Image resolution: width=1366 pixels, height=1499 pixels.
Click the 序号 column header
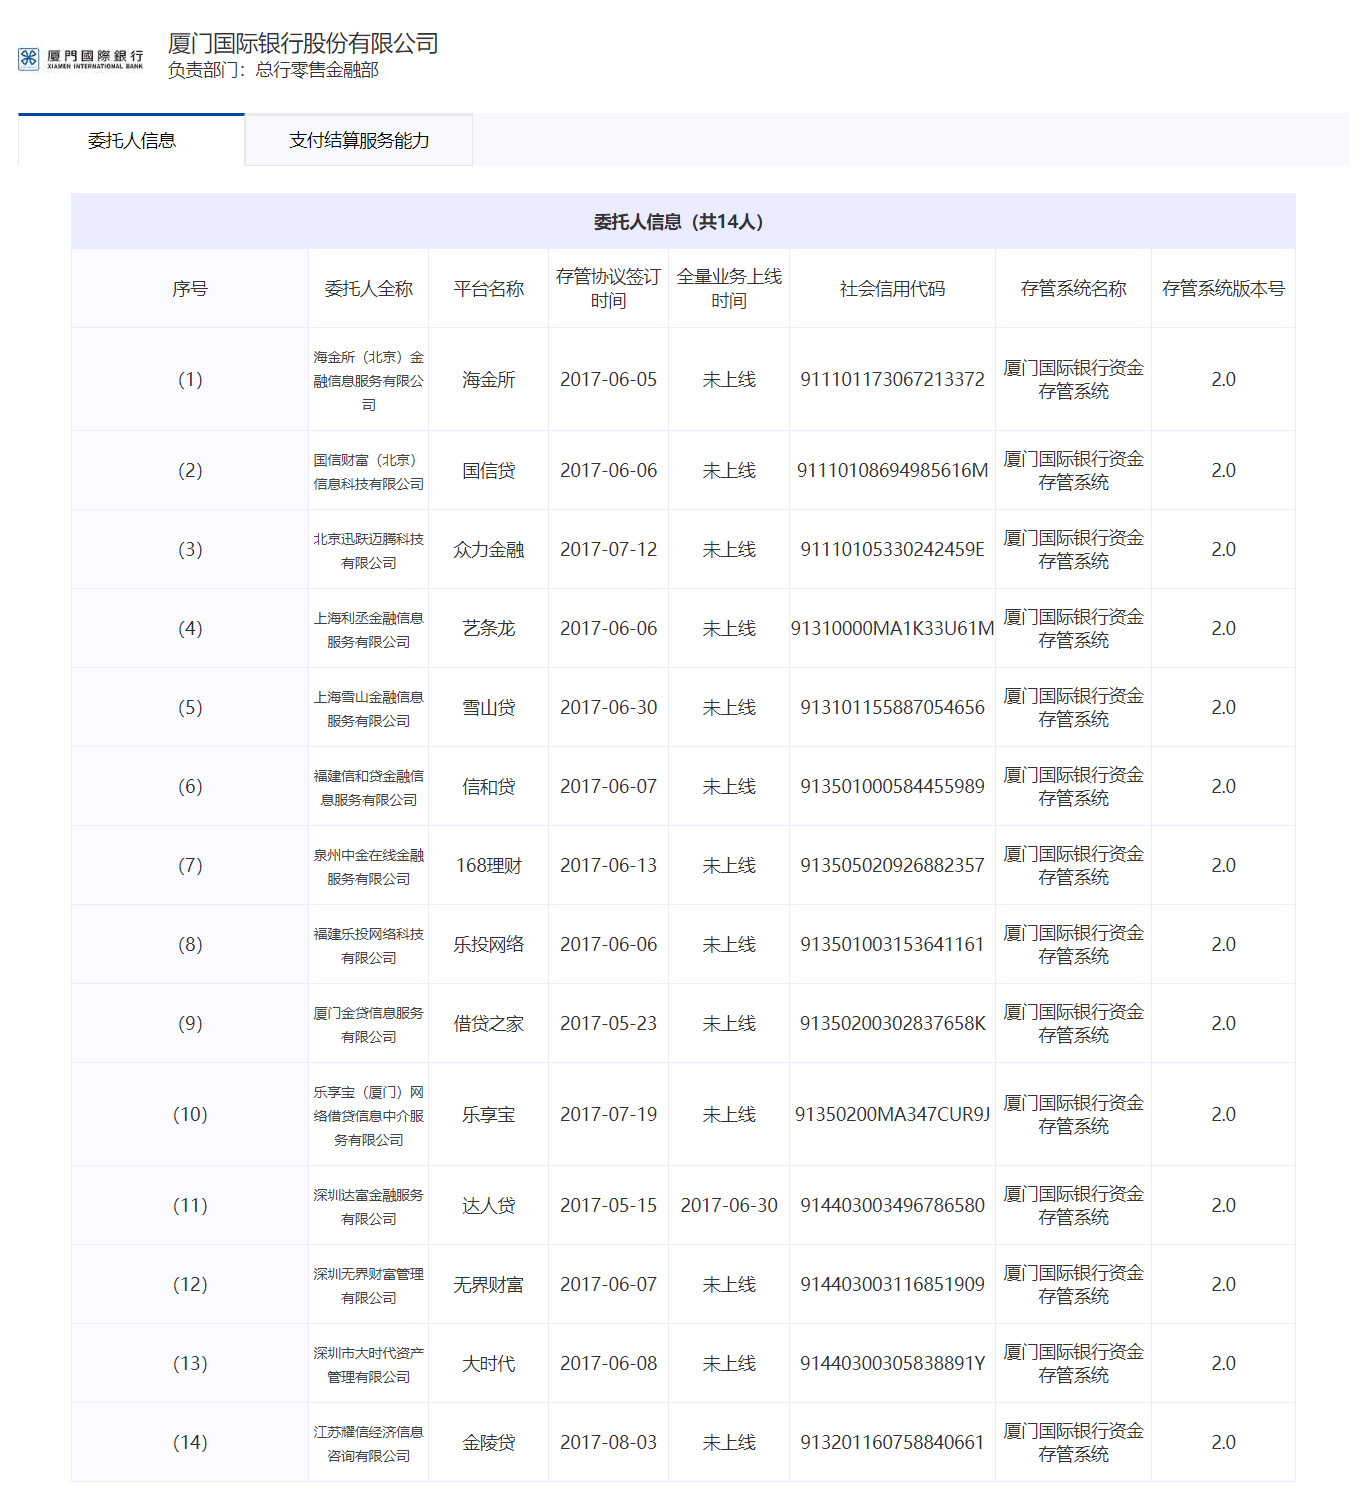190,289
